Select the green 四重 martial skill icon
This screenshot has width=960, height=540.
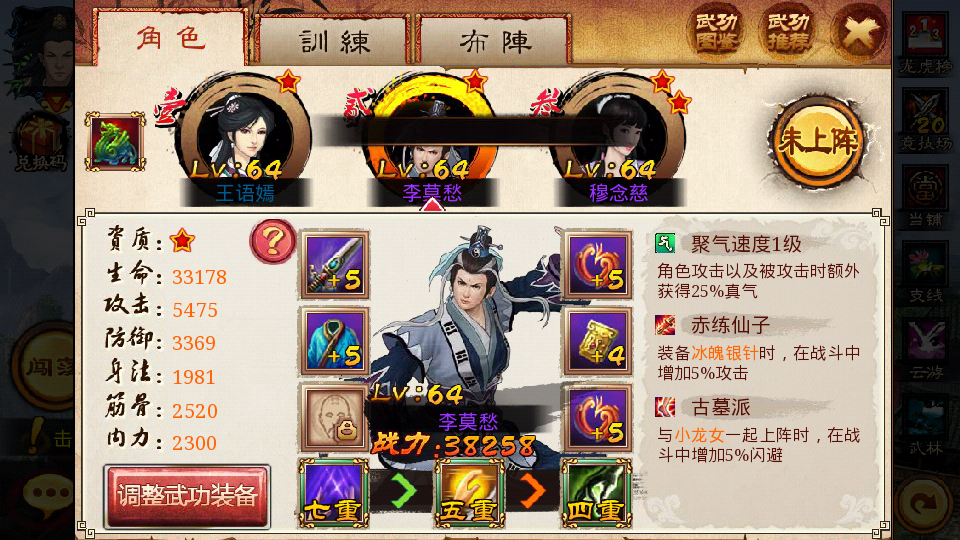tap(596, 493)
